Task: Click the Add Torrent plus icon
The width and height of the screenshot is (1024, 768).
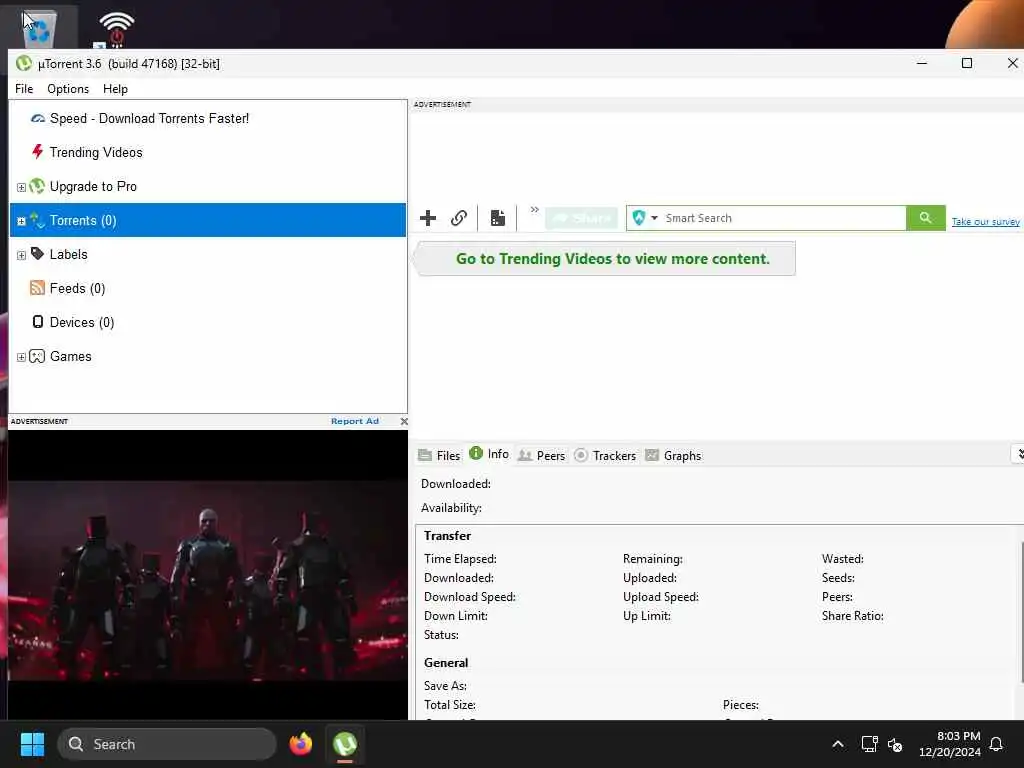Action: click(x=428, y=218)
